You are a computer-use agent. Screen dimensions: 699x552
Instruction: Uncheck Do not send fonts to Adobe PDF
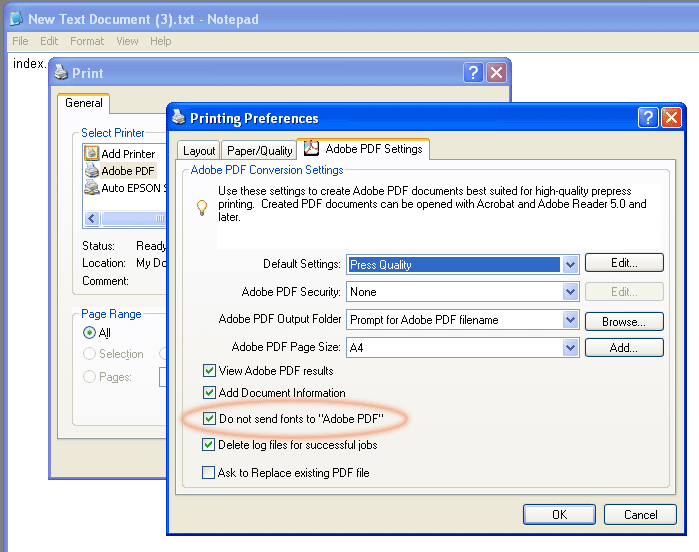pyautogui.click(x=209, y=418)
